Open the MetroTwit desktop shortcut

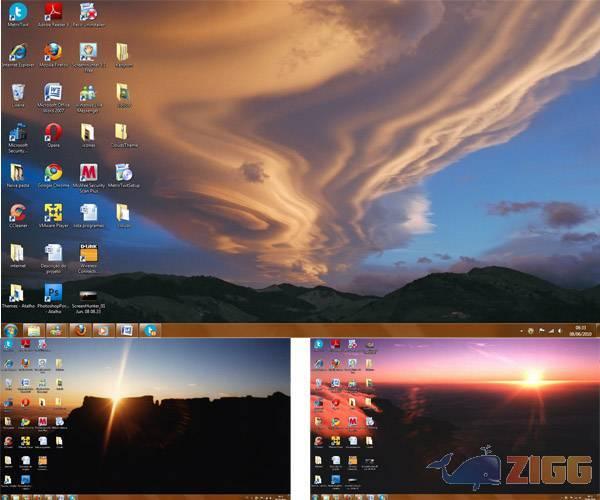(x=17, y=13)
